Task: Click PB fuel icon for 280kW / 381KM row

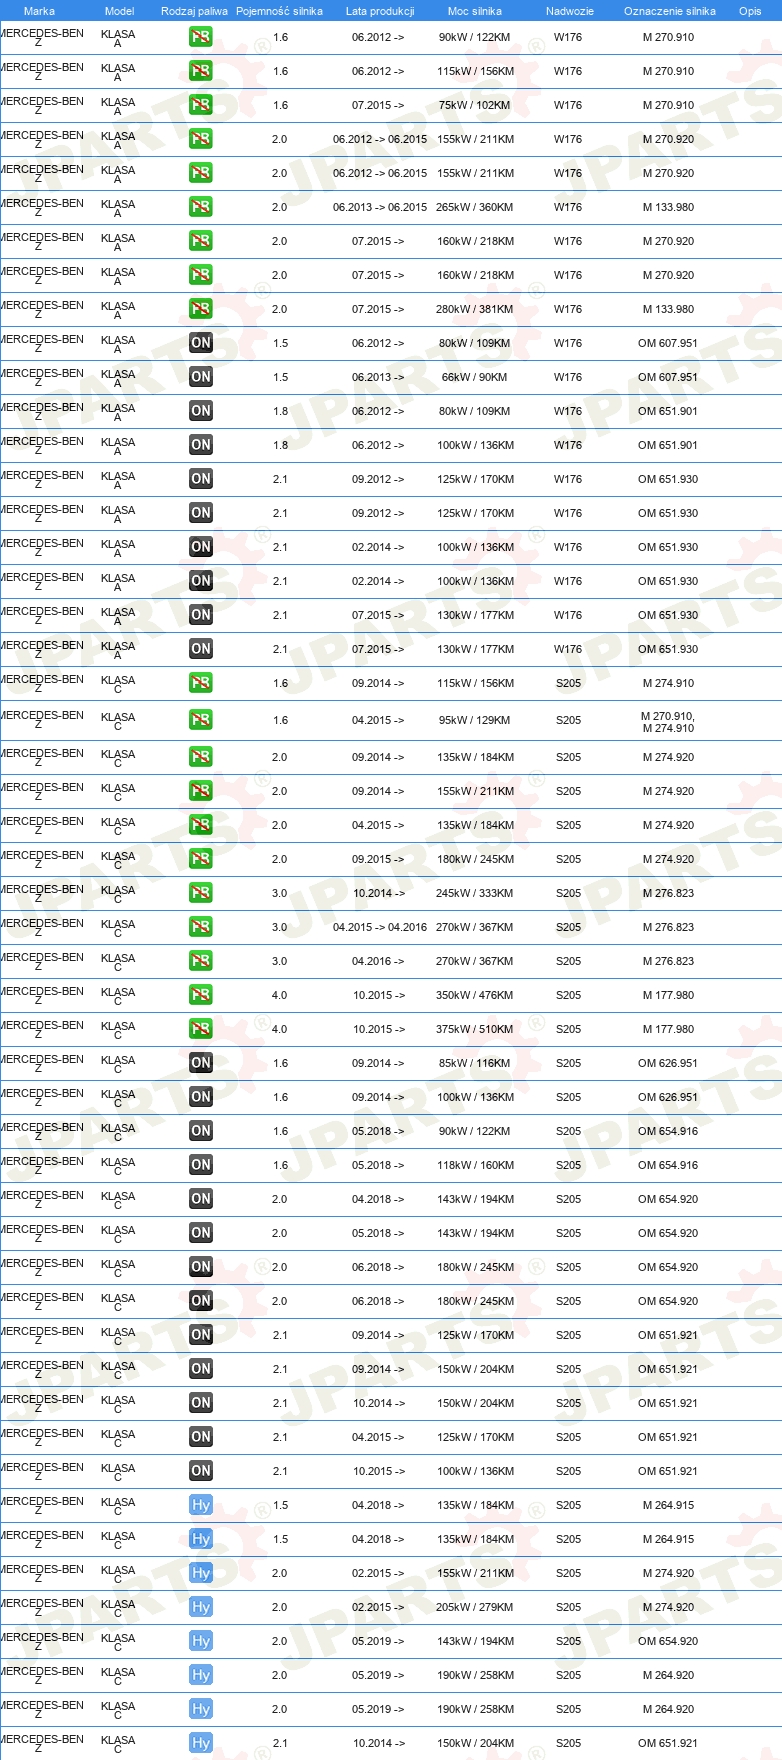Action: [x=201, y=309]
